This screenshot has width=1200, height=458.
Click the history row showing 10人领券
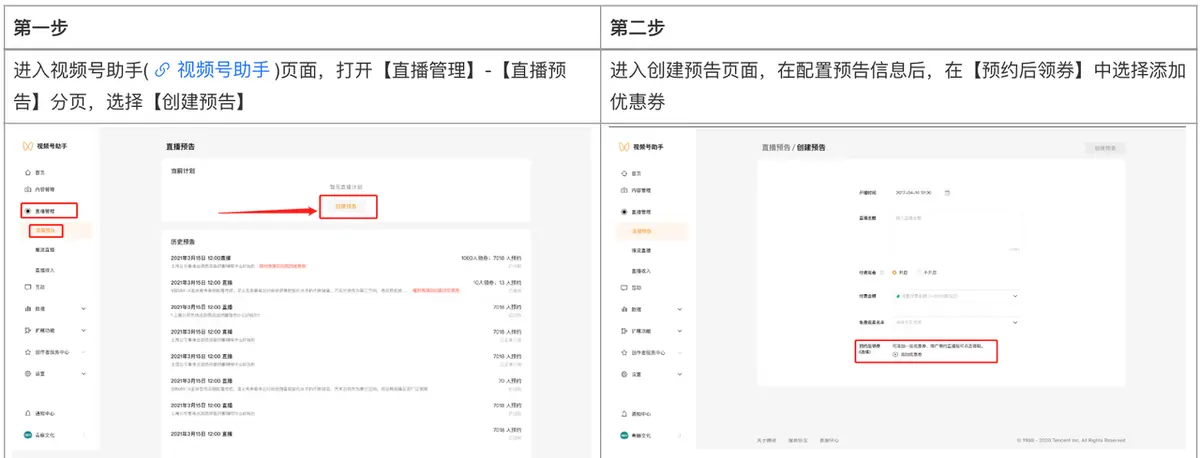click(x=346, y=286)
